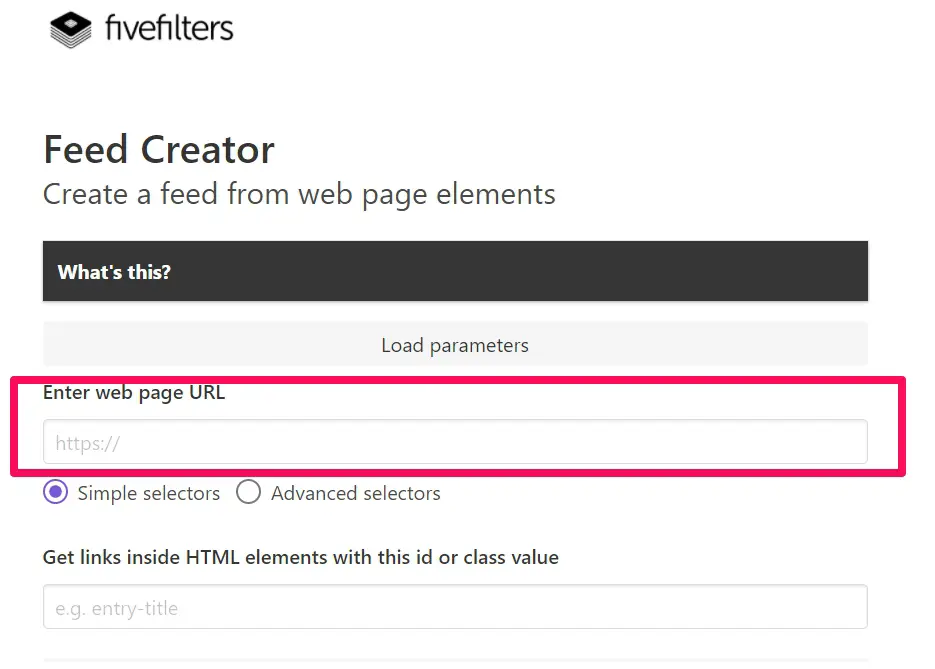Viewport: 935px width, 669px height.
Task: Click the "Simple selectors" label text
Action: [148, 494]
